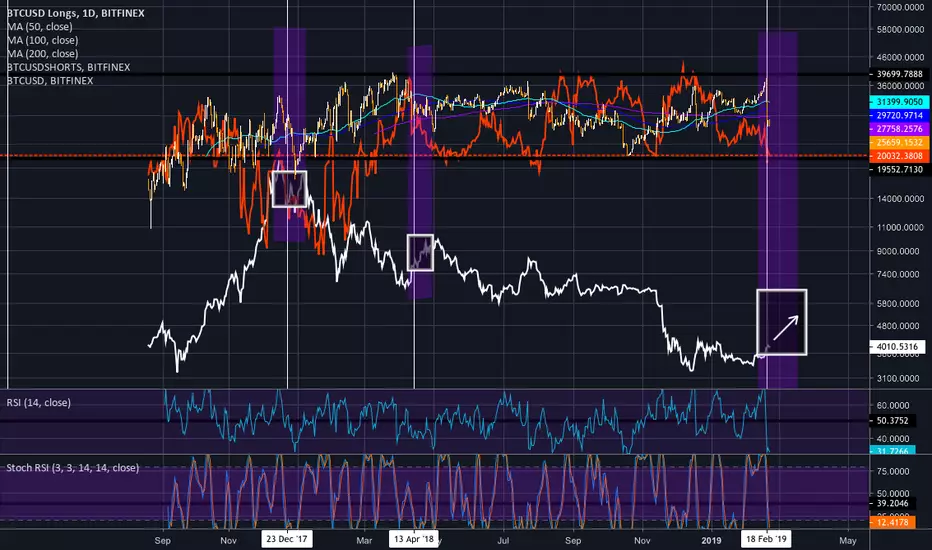Select the MA (50, close) legend entry
Screen dimensions: 932x550
click(x=40, y=27)
